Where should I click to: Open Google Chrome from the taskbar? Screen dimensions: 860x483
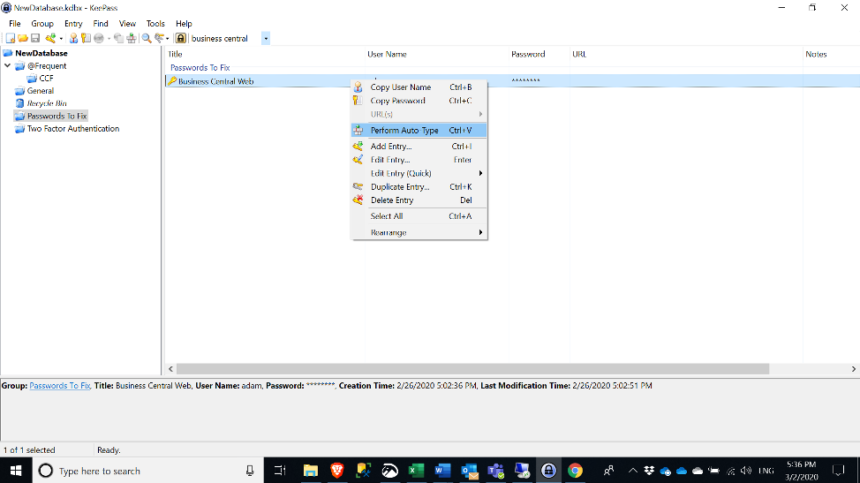pyautogui.click(x=575, y=470)
